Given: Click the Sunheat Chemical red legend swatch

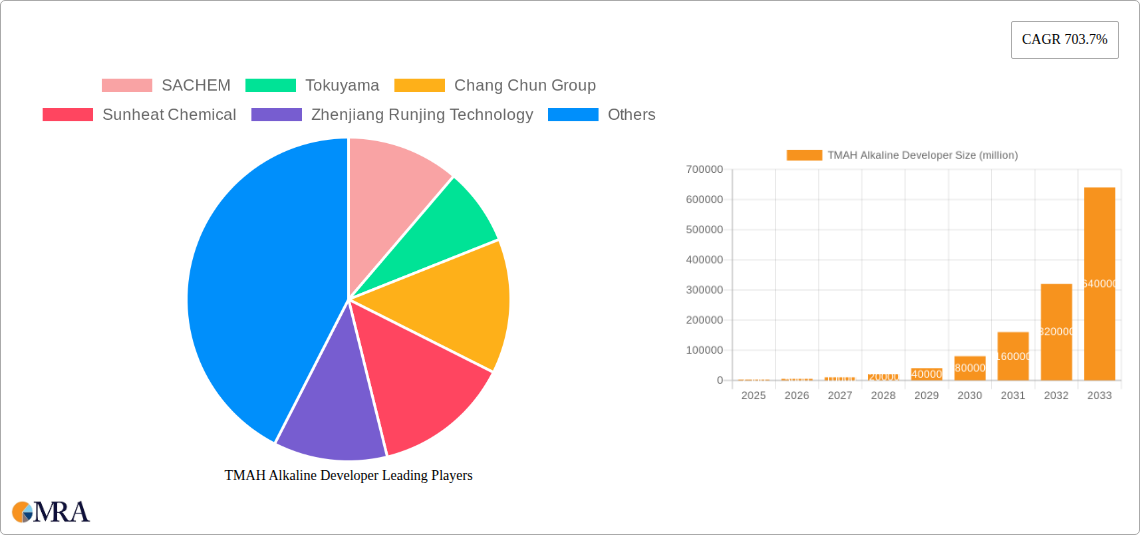Looking at the screenshot, I should pyautogui.click(x=67, y=115).
